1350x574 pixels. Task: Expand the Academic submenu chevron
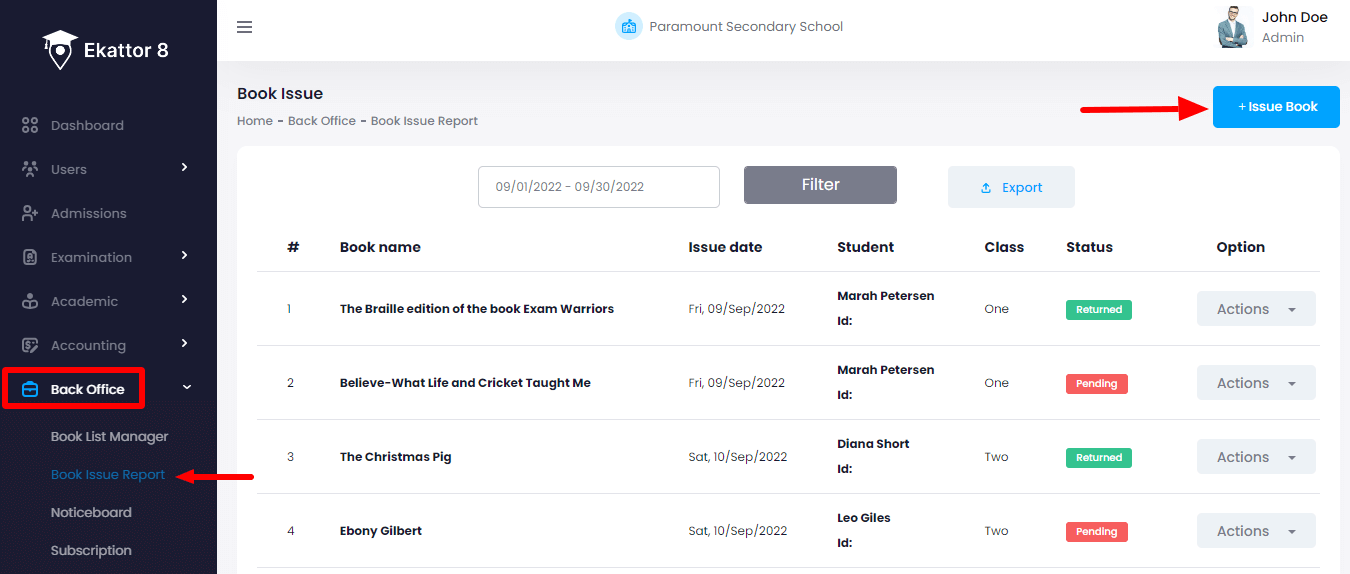coord(184,299)
